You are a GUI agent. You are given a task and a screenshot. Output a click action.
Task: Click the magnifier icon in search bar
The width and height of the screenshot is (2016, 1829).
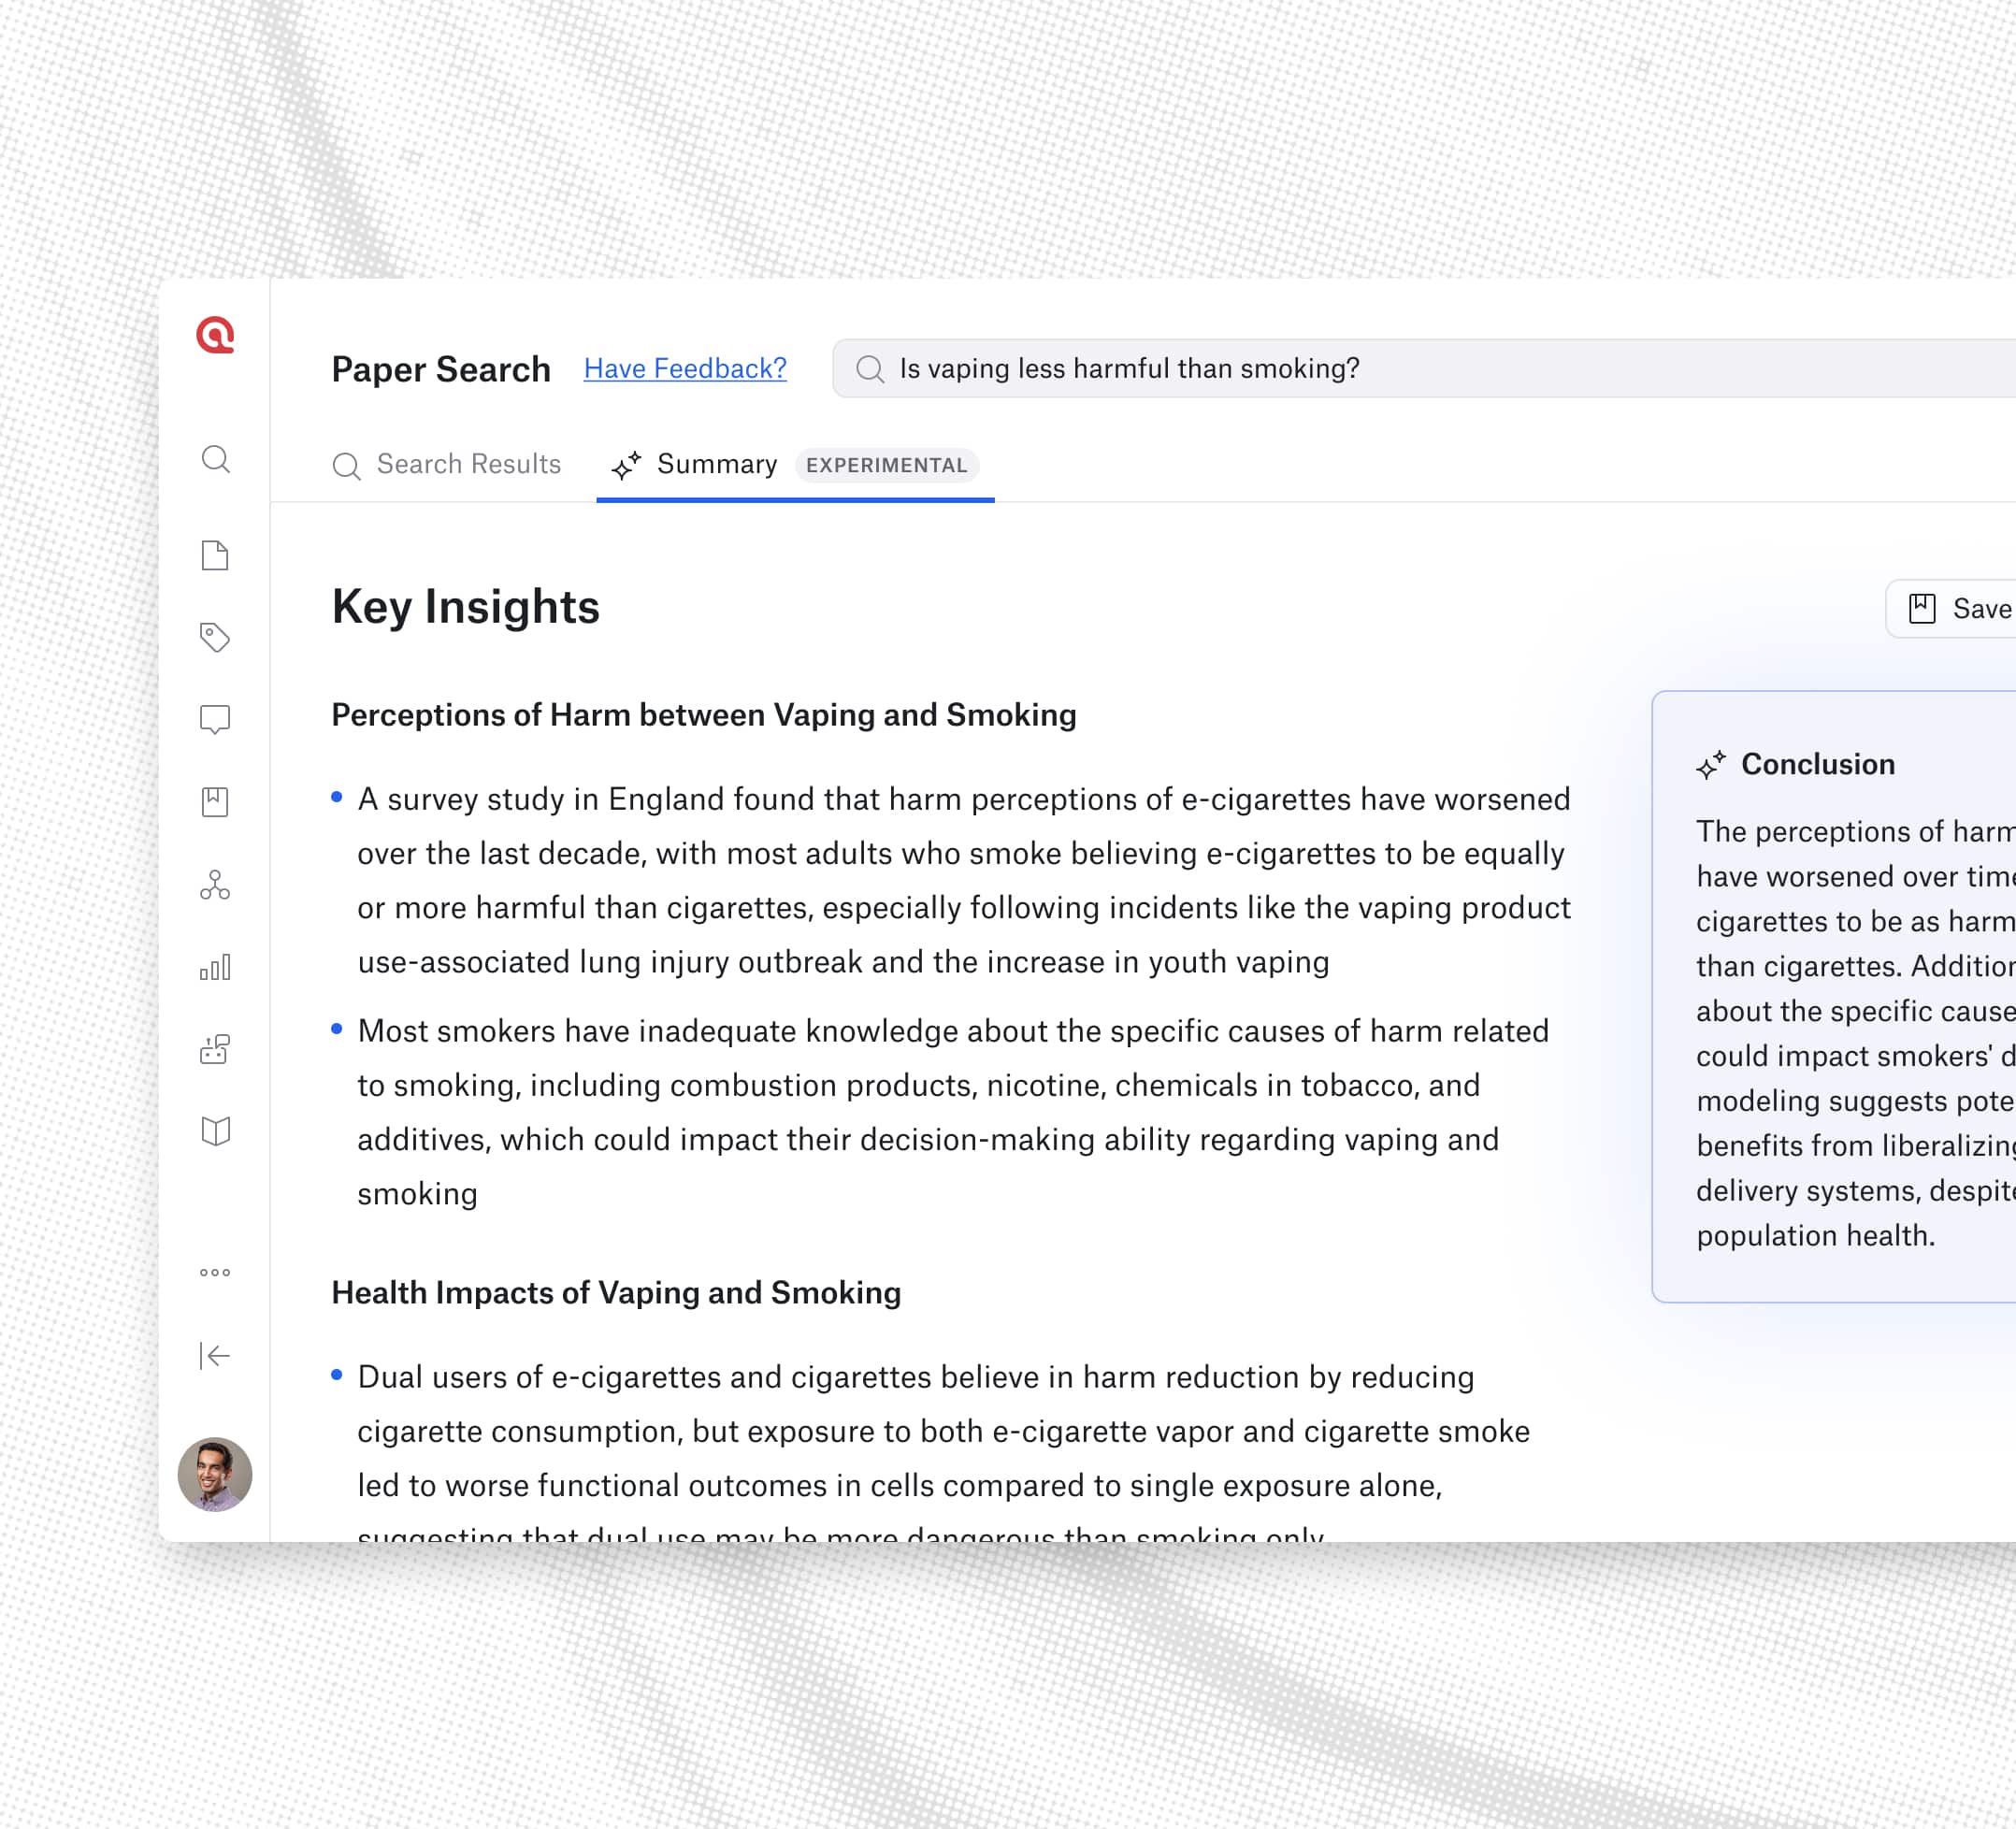tap(870, 369)
